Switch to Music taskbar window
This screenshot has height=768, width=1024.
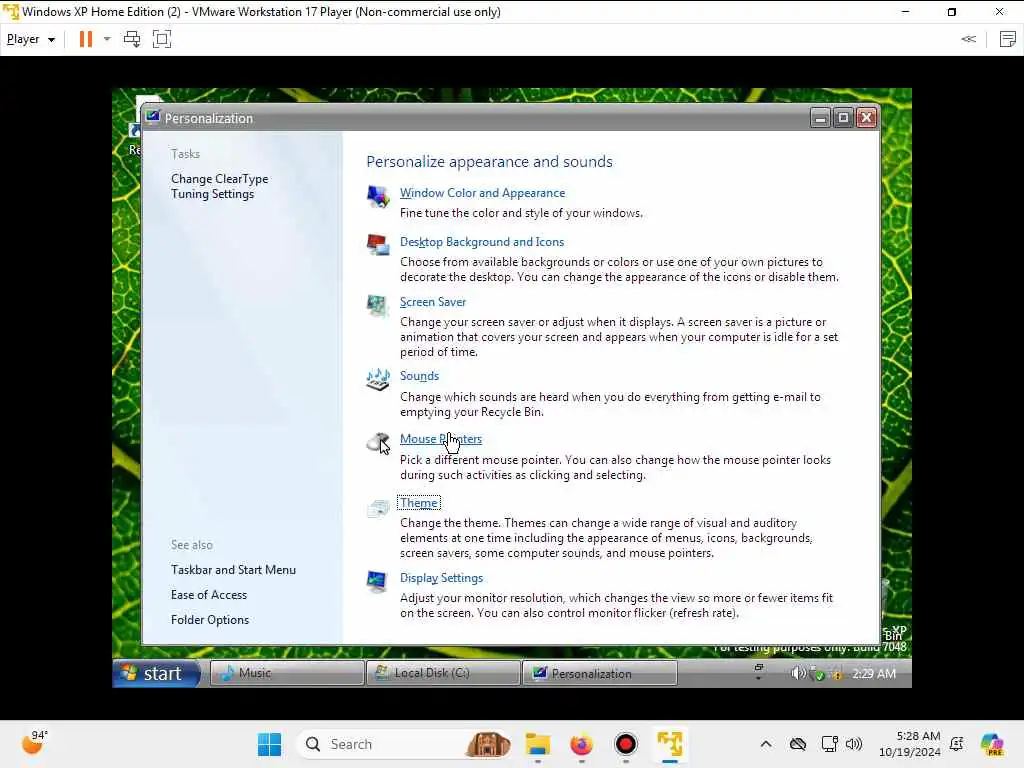coord(287,673)
